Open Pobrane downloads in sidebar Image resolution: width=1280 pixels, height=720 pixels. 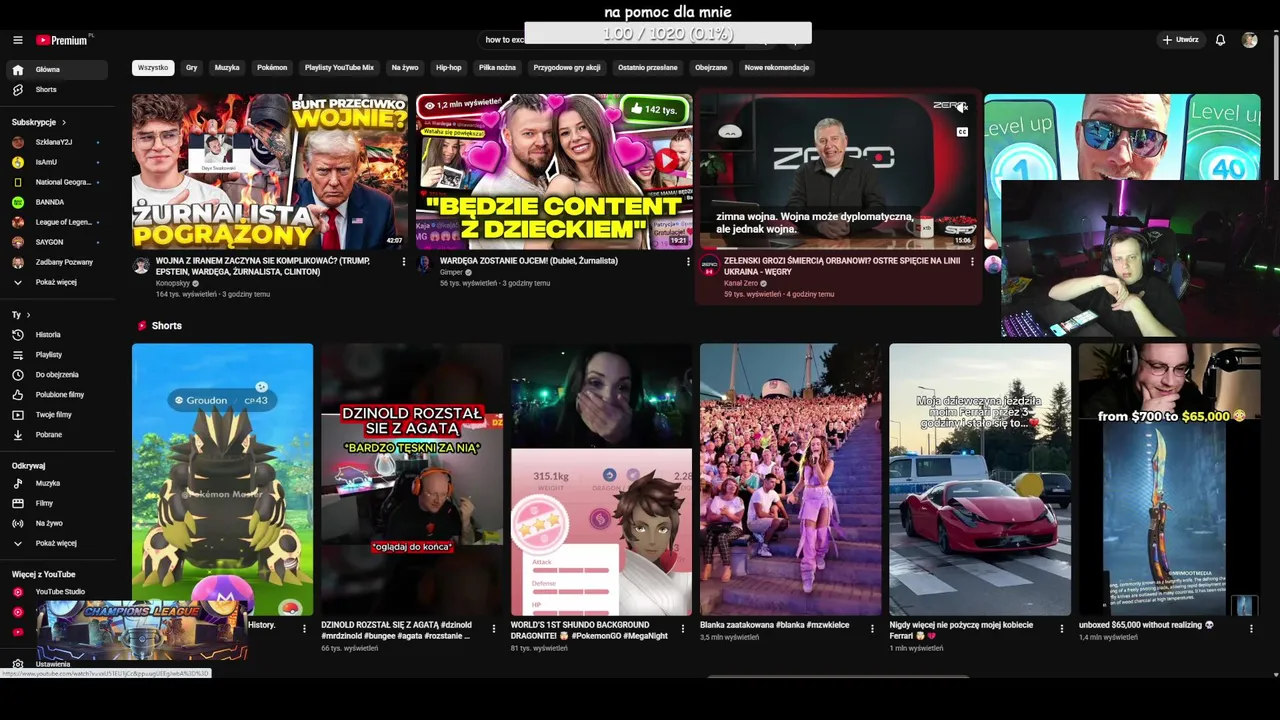[x=57, y=435]
